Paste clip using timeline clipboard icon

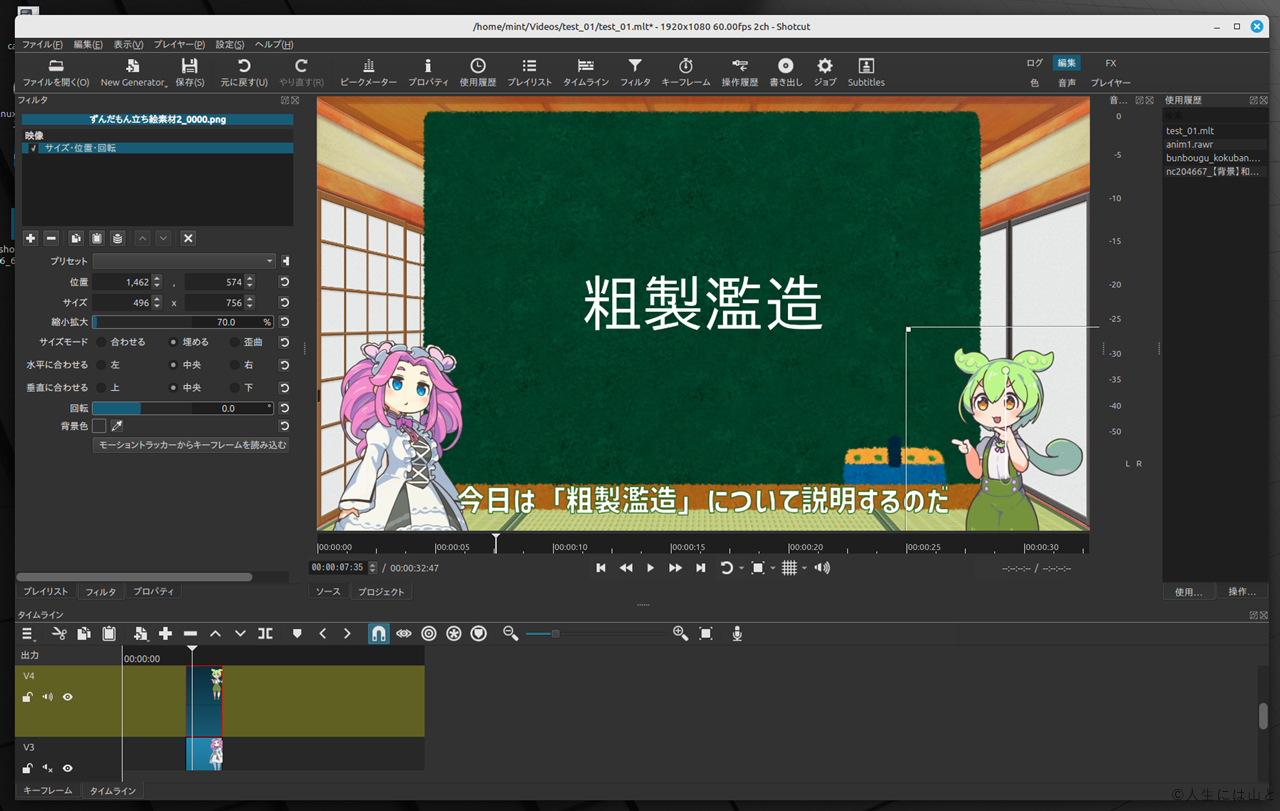[109, 633]
